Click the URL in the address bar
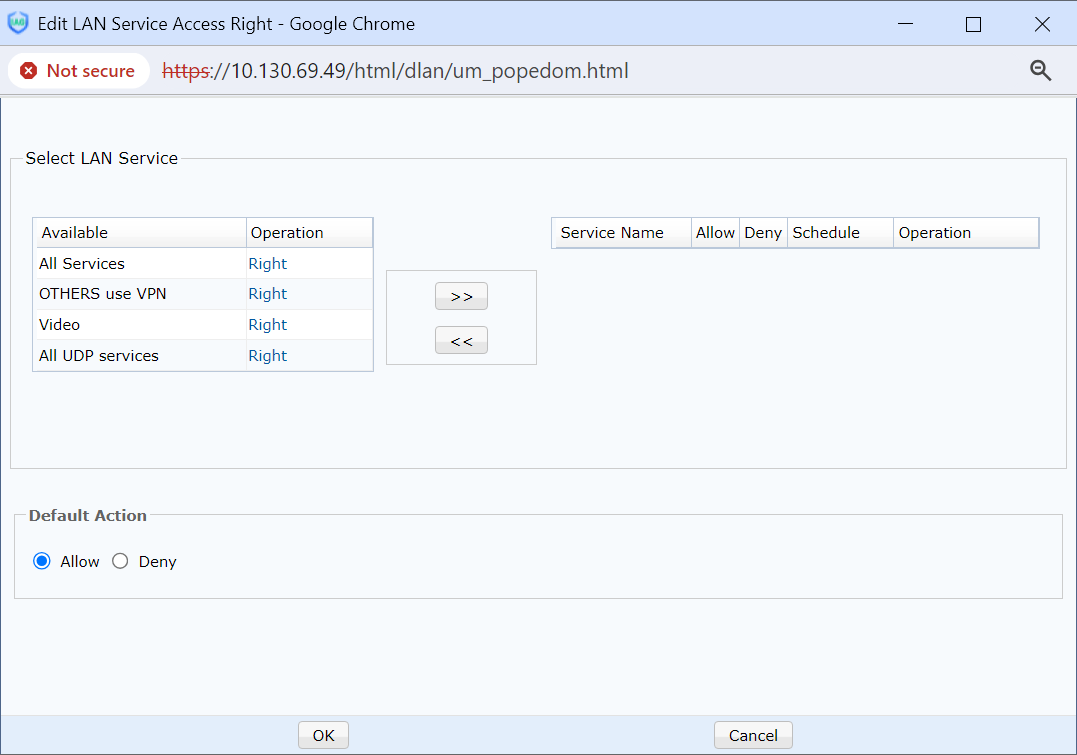 coord(395,71)
